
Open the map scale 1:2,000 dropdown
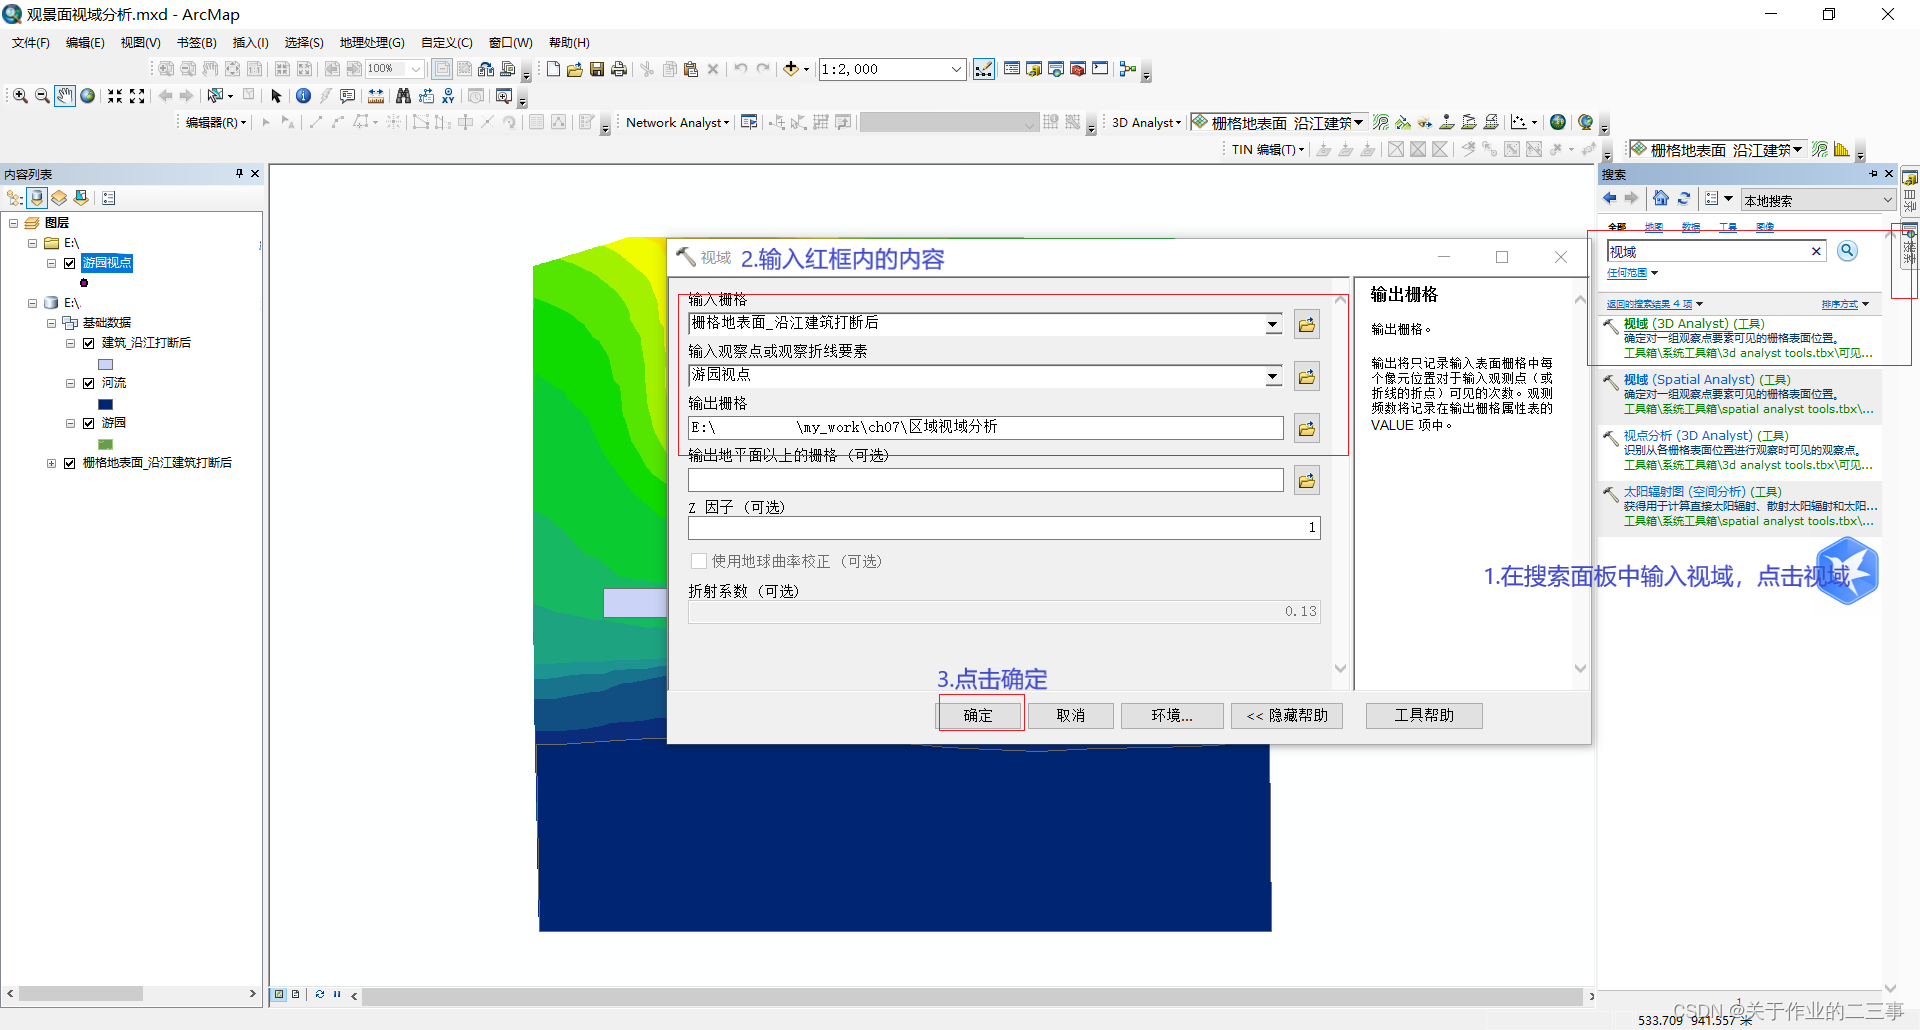click(956, 69)
